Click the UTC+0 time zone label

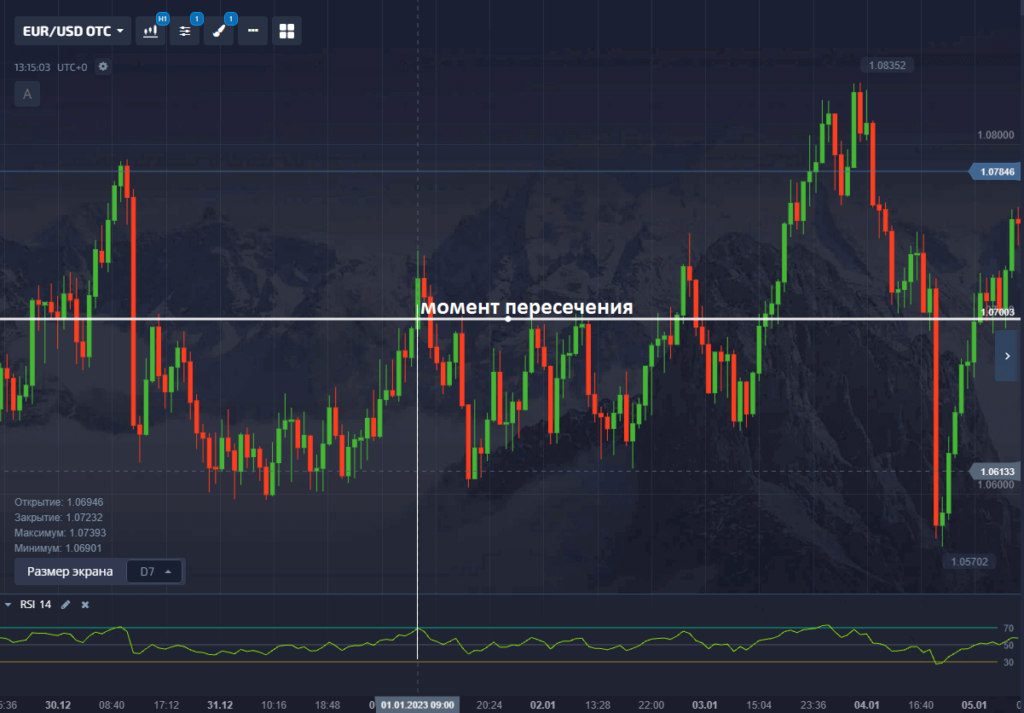coord(72,67)
